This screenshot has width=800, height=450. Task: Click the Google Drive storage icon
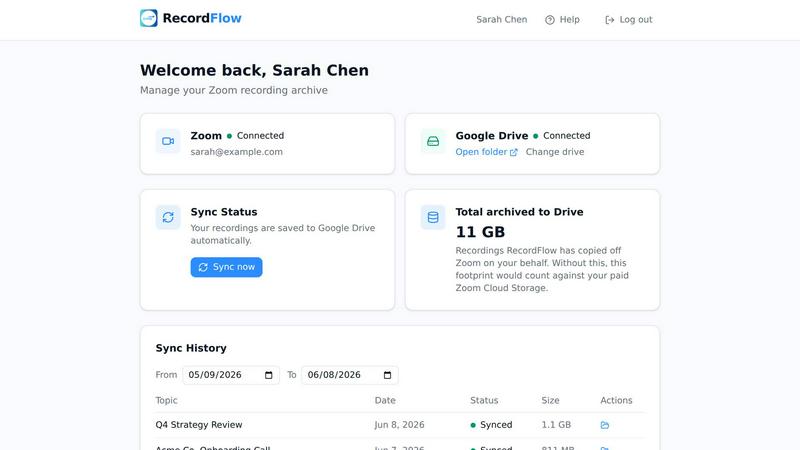click(433, 141)
